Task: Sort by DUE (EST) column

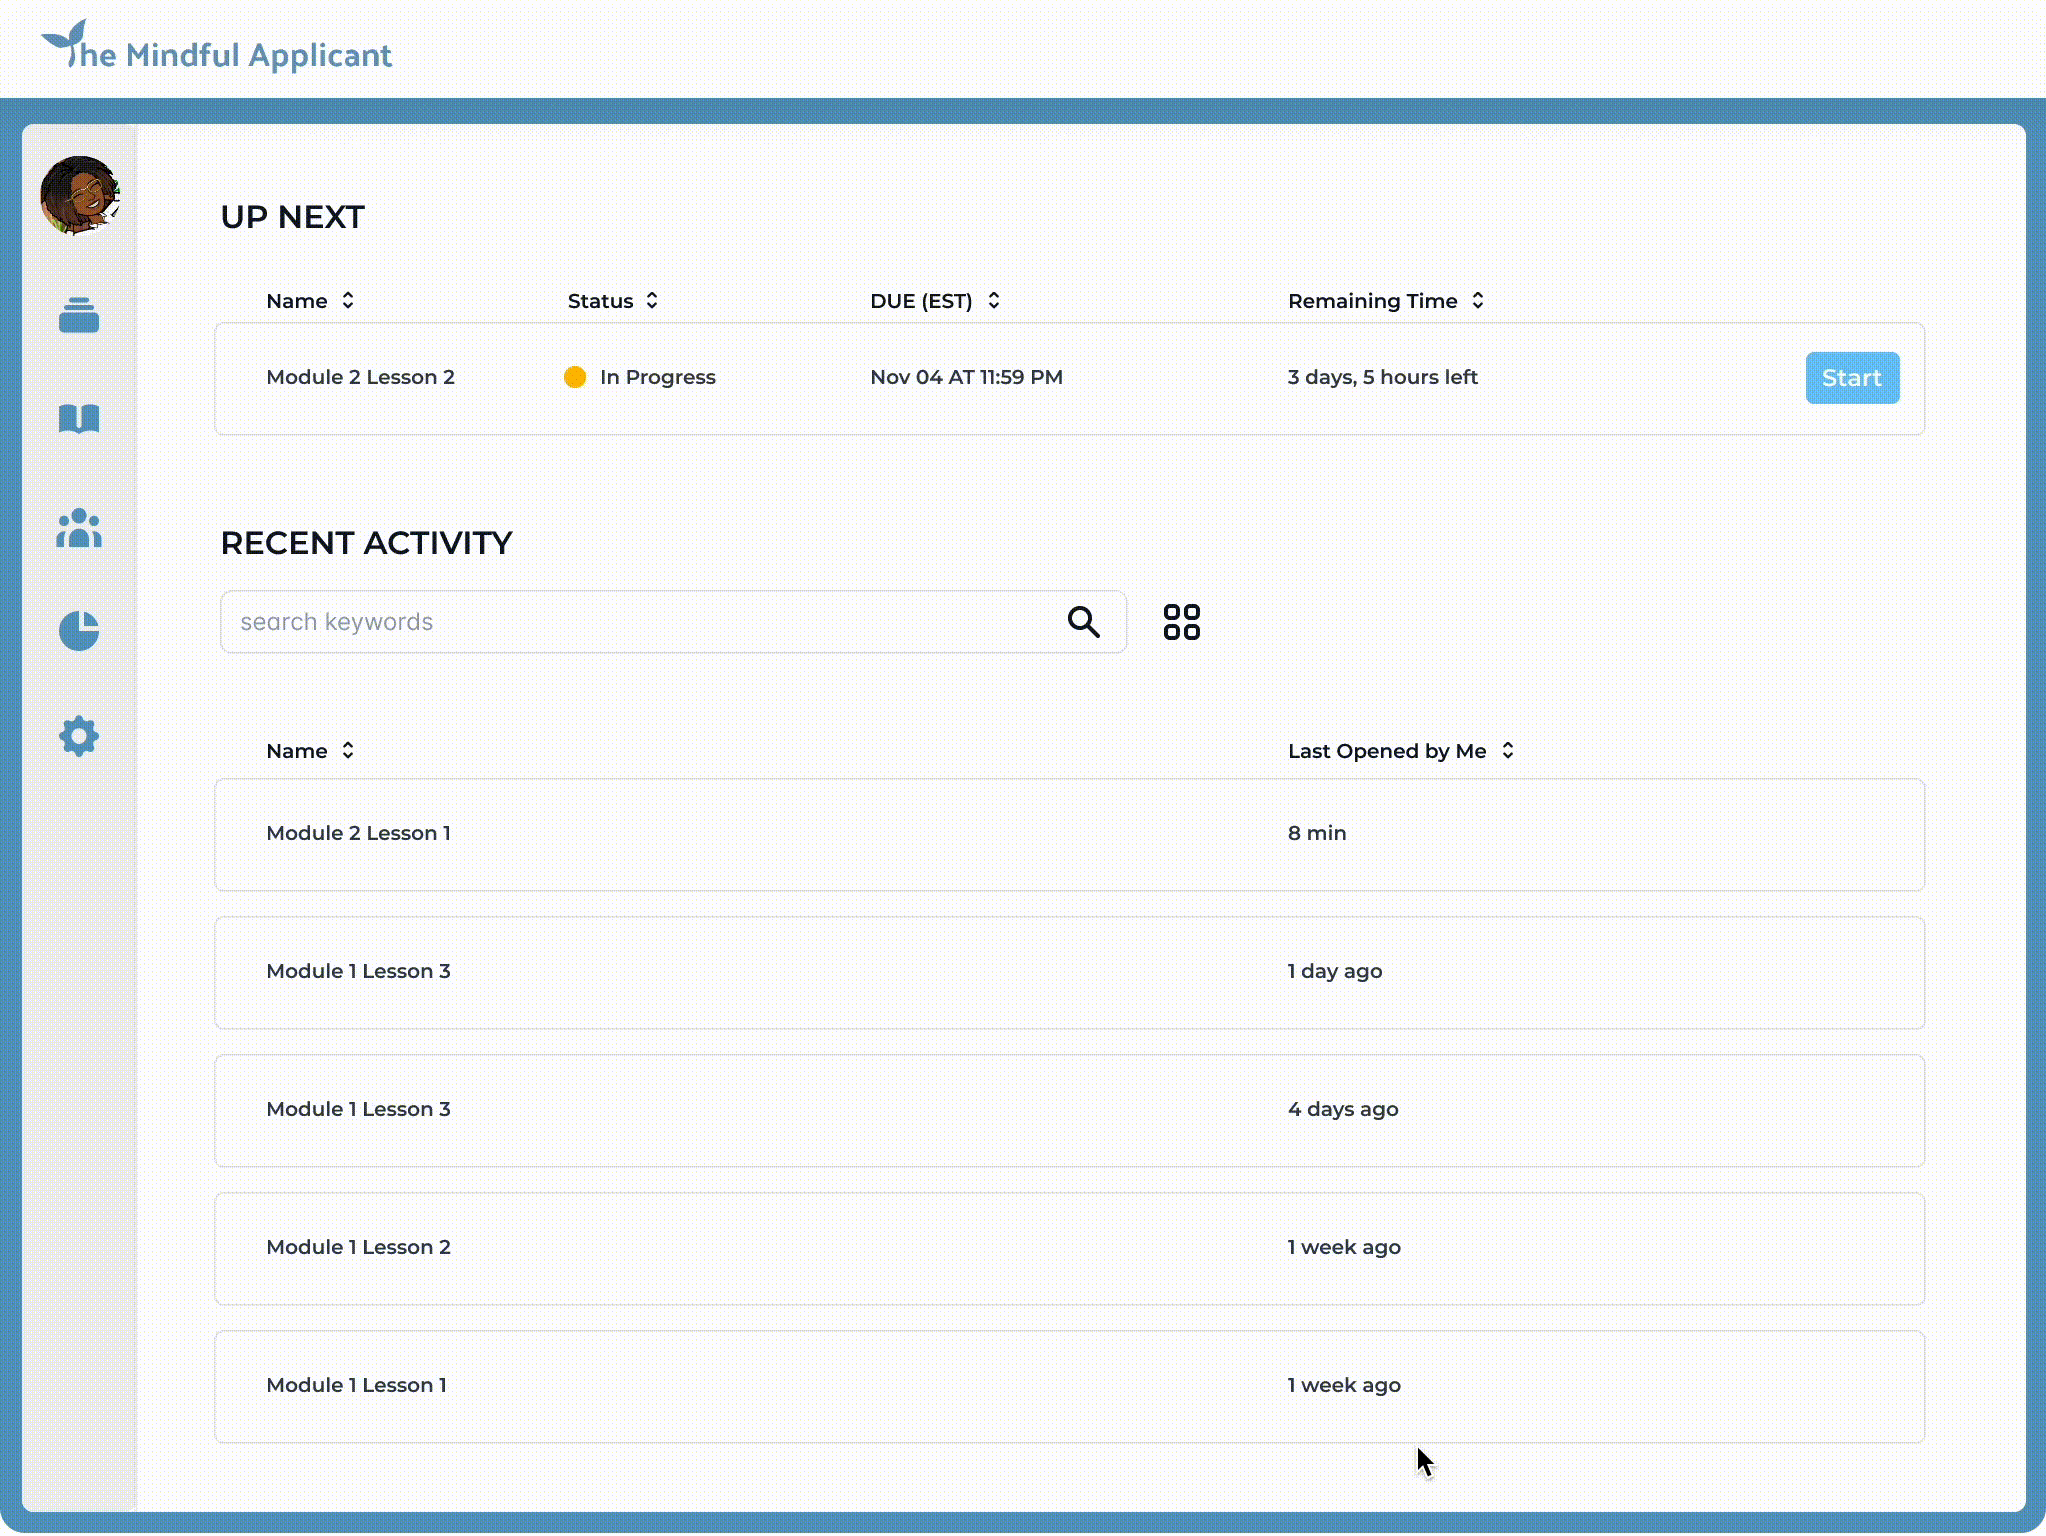Action: click(x=935, y=301)
